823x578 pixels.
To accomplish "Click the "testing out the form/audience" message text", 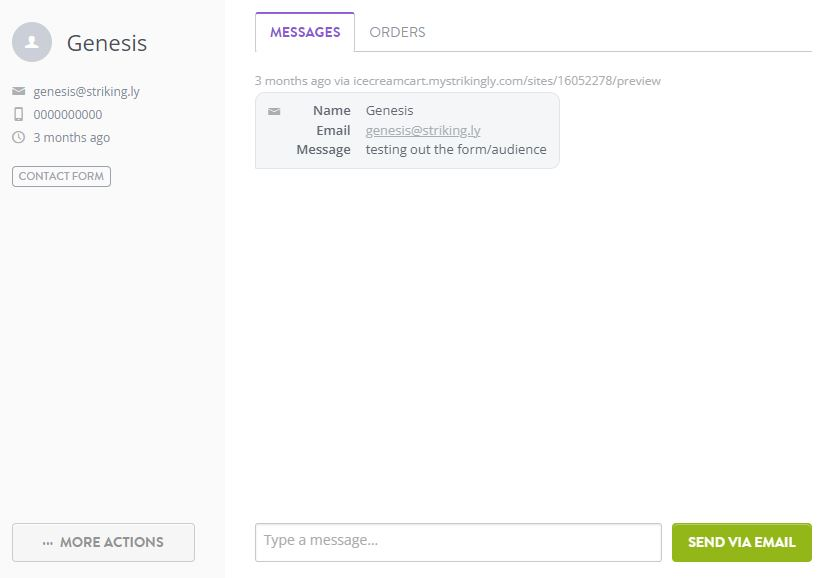I will coord(456,149).
